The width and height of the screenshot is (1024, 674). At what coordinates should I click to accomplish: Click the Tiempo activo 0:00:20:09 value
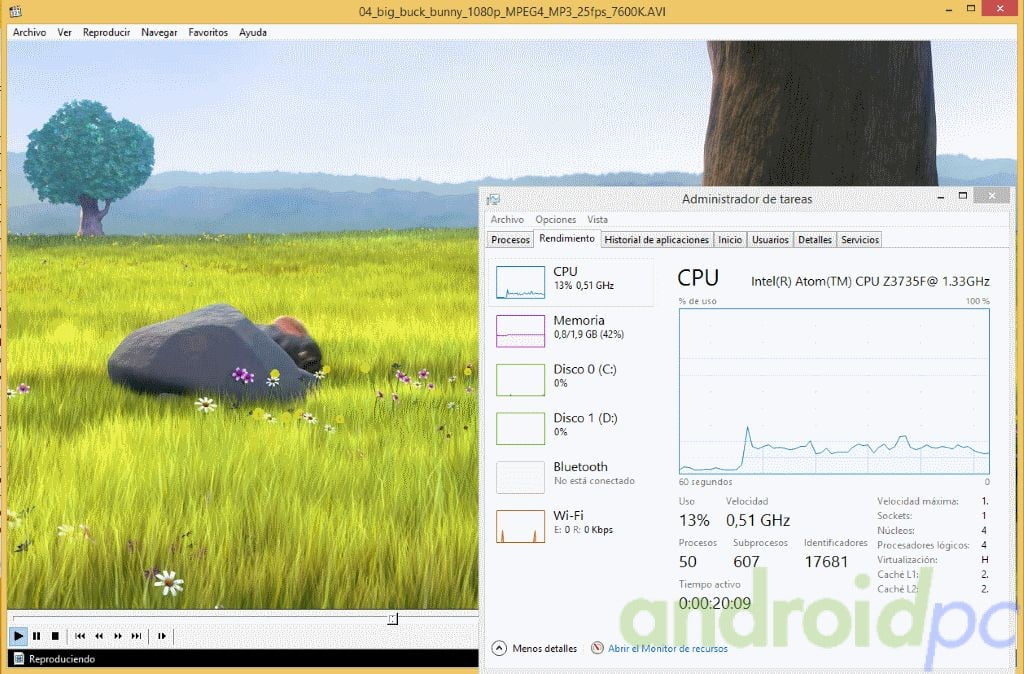pyautogui.click(x=714, y=603)
